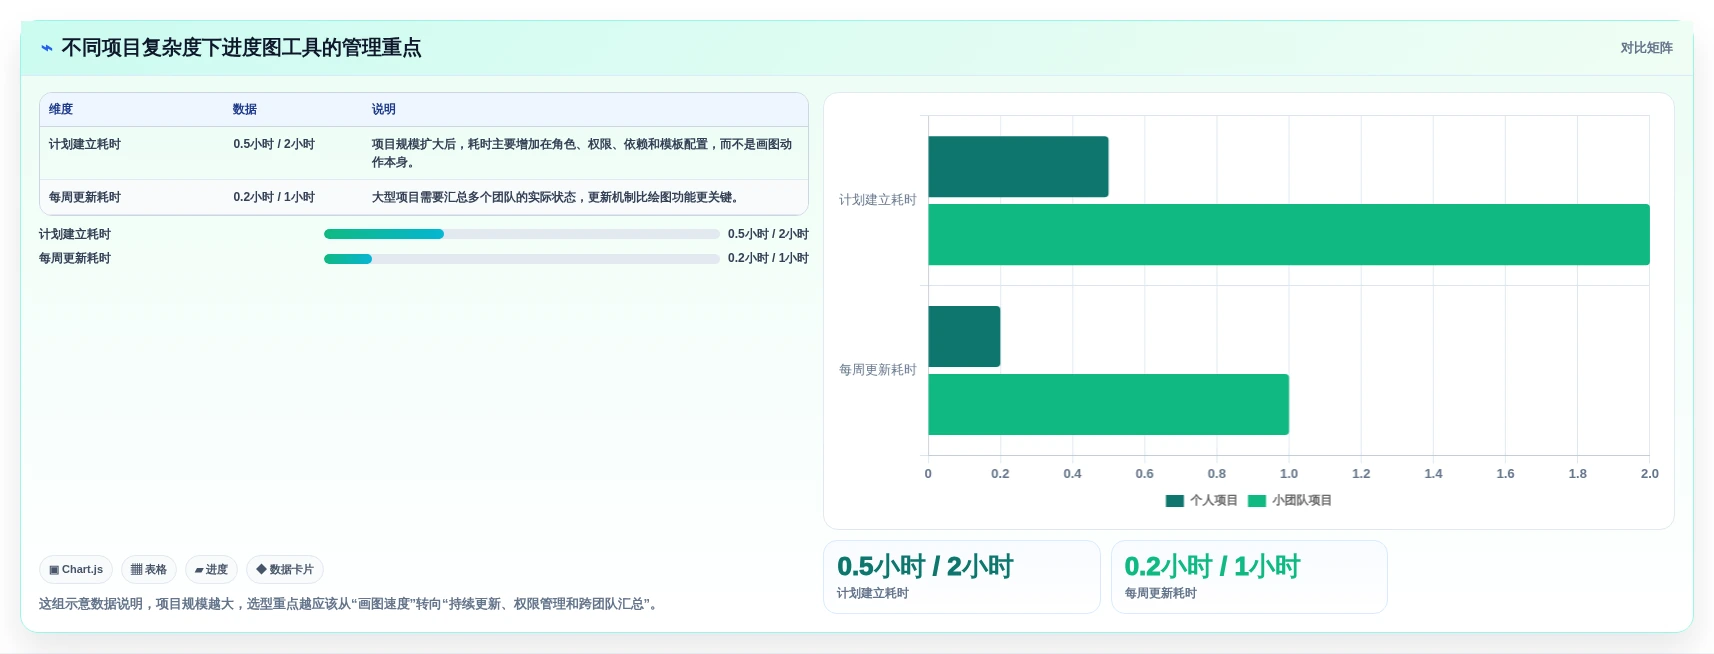Viewport: 1714px width, 654px height.
Task: Click the dark teal 每周更新耗时 chart bar
Action: (x=964, y=337)
